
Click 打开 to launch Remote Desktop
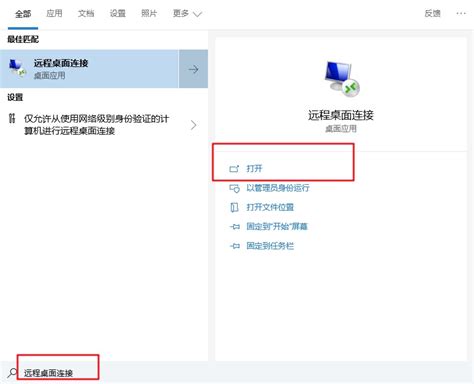click(x=254, y=168)
